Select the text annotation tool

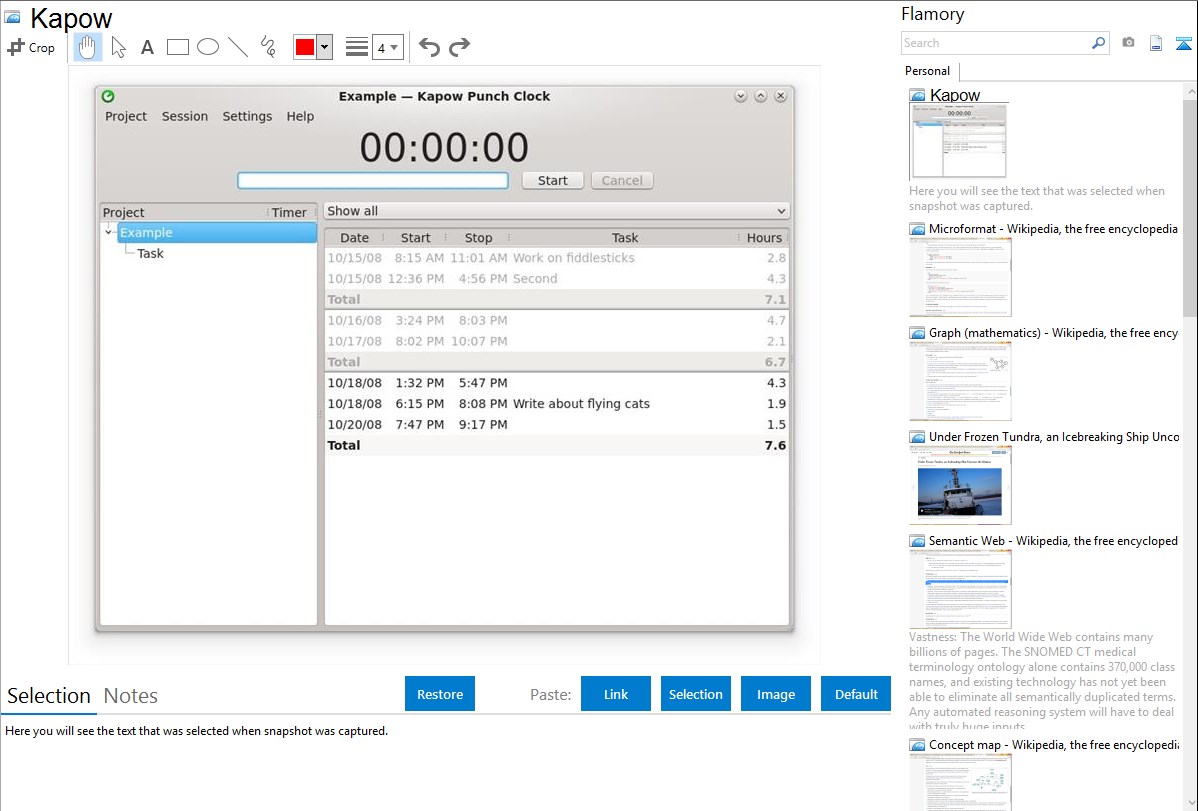tap(147, 47)
